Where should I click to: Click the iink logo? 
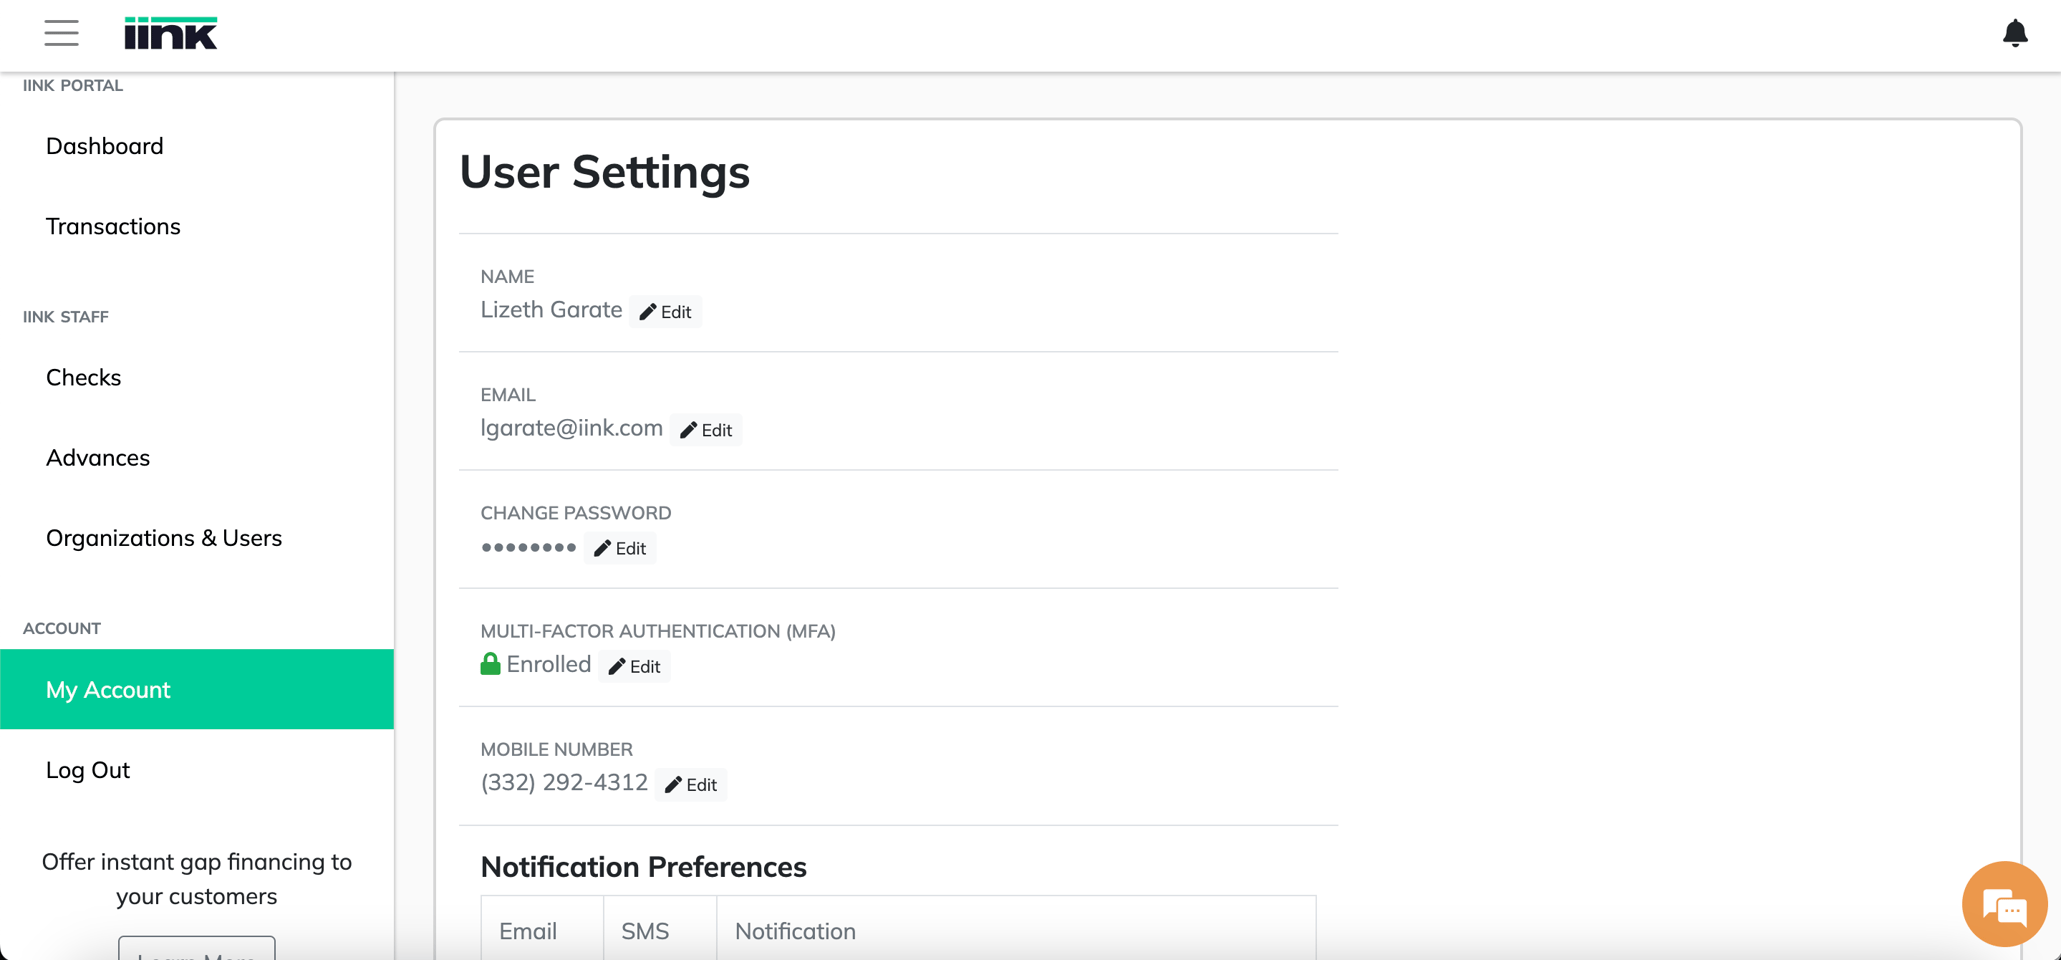pos(170,32)
